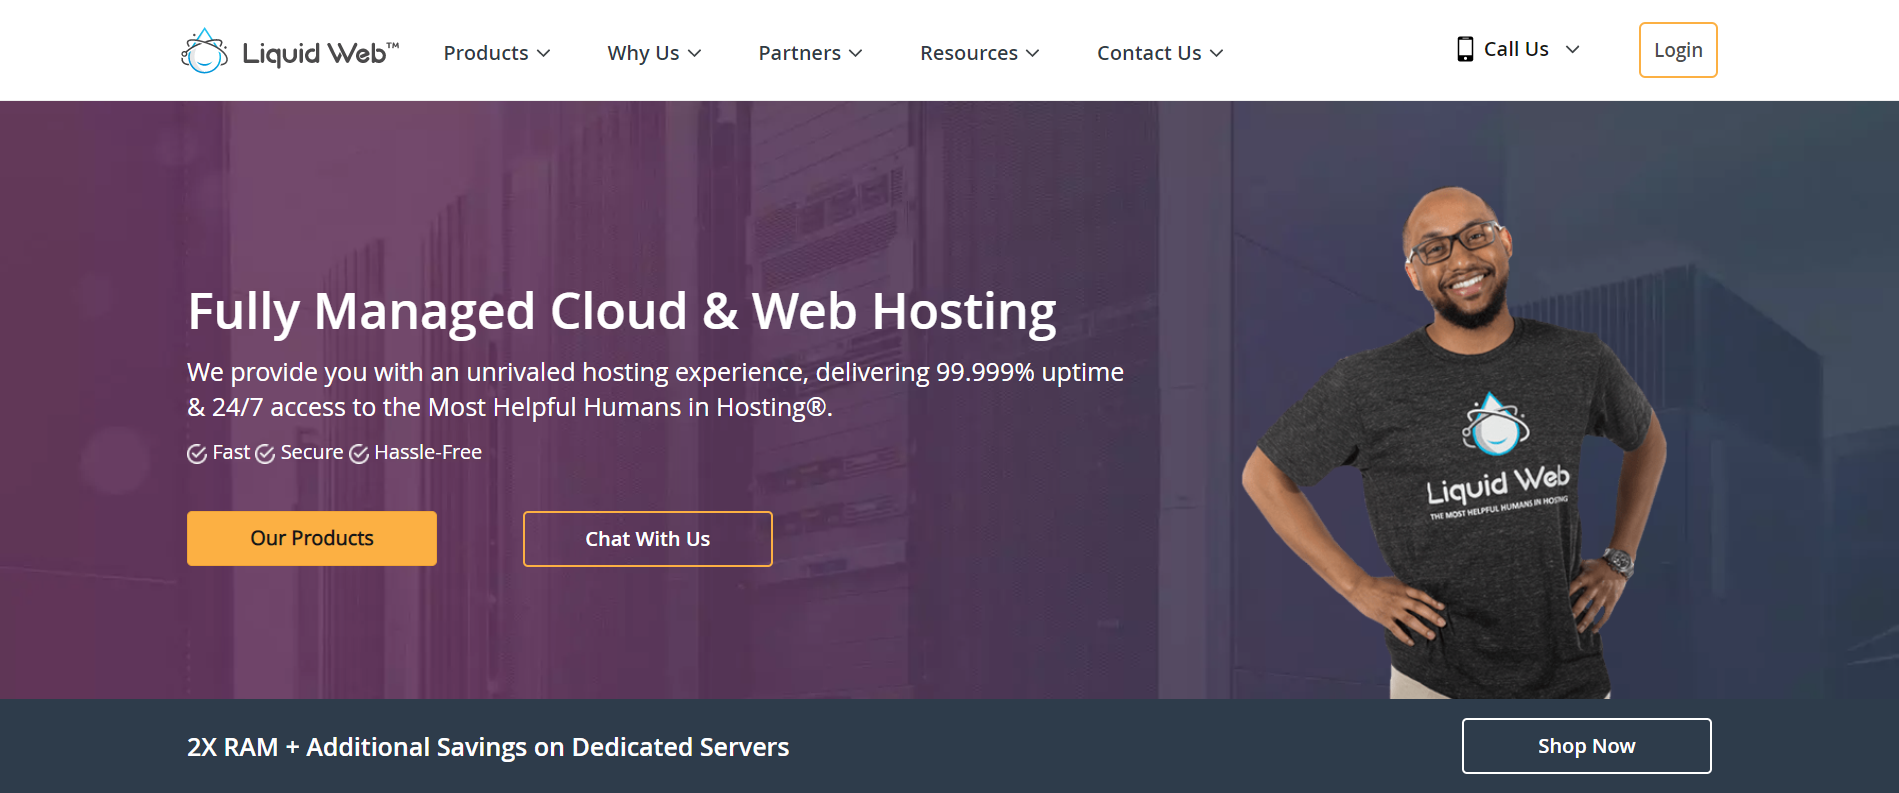1899x793 pixels.
Task: Expand the Partners chevron arrow
Action: tap(856, 53)
